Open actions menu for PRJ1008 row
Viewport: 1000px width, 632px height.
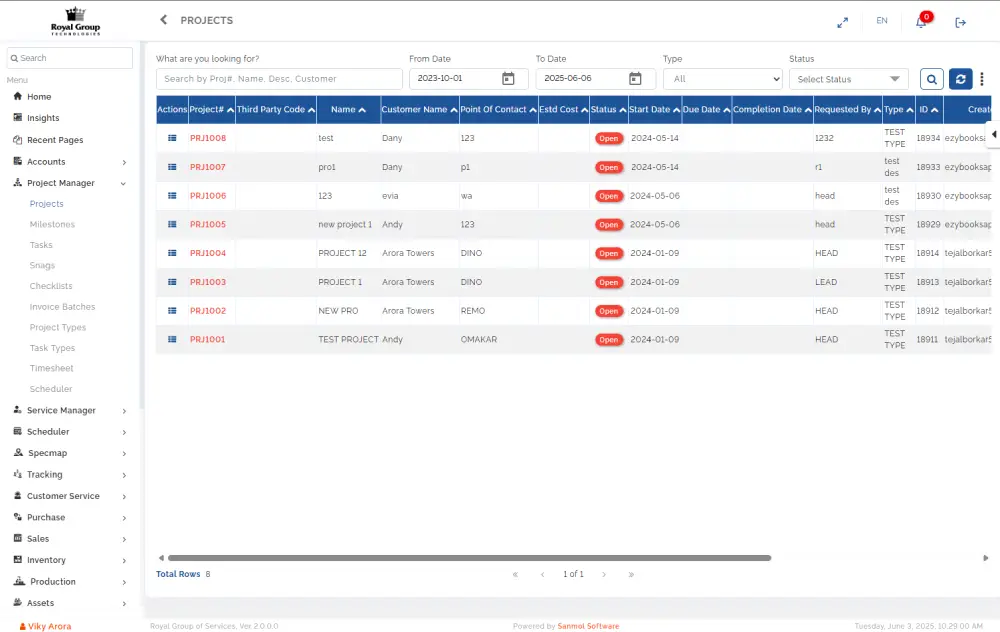(x=172, y=138)
